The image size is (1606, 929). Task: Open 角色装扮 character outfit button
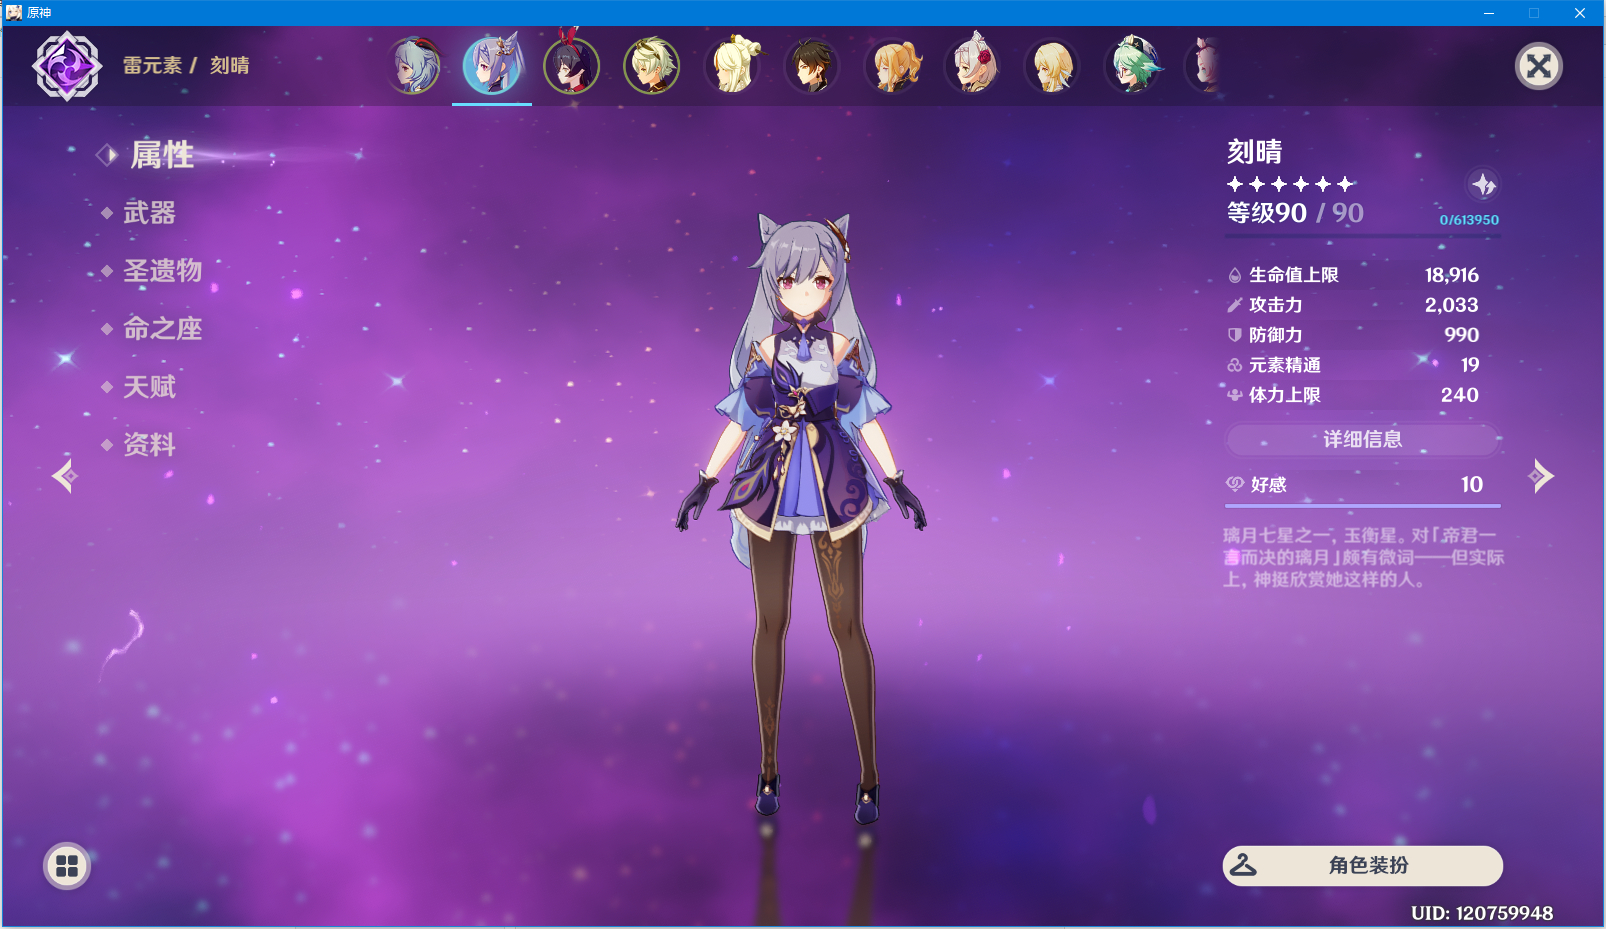click(x=1362, y=865)
